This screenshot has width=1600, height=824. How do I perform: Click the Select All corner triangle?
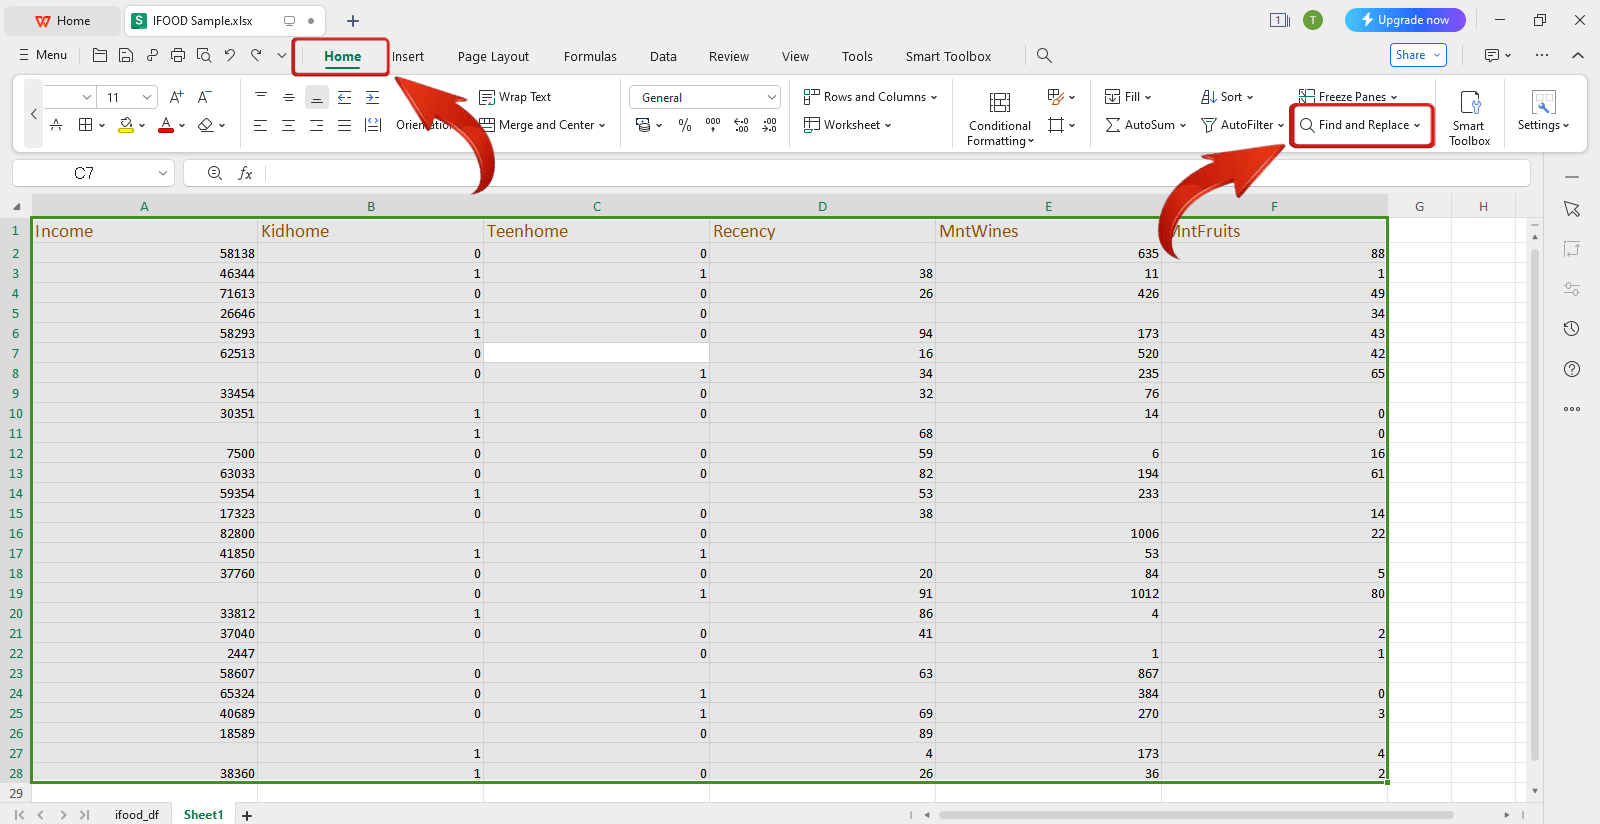[16, 207]
